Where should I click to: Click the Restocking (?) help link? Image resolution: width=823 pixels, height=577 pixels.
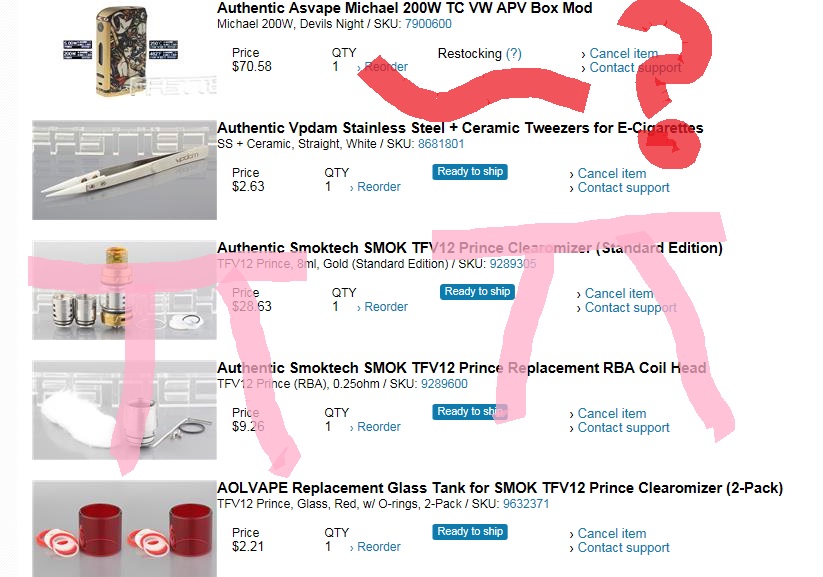tap(513, 54)
